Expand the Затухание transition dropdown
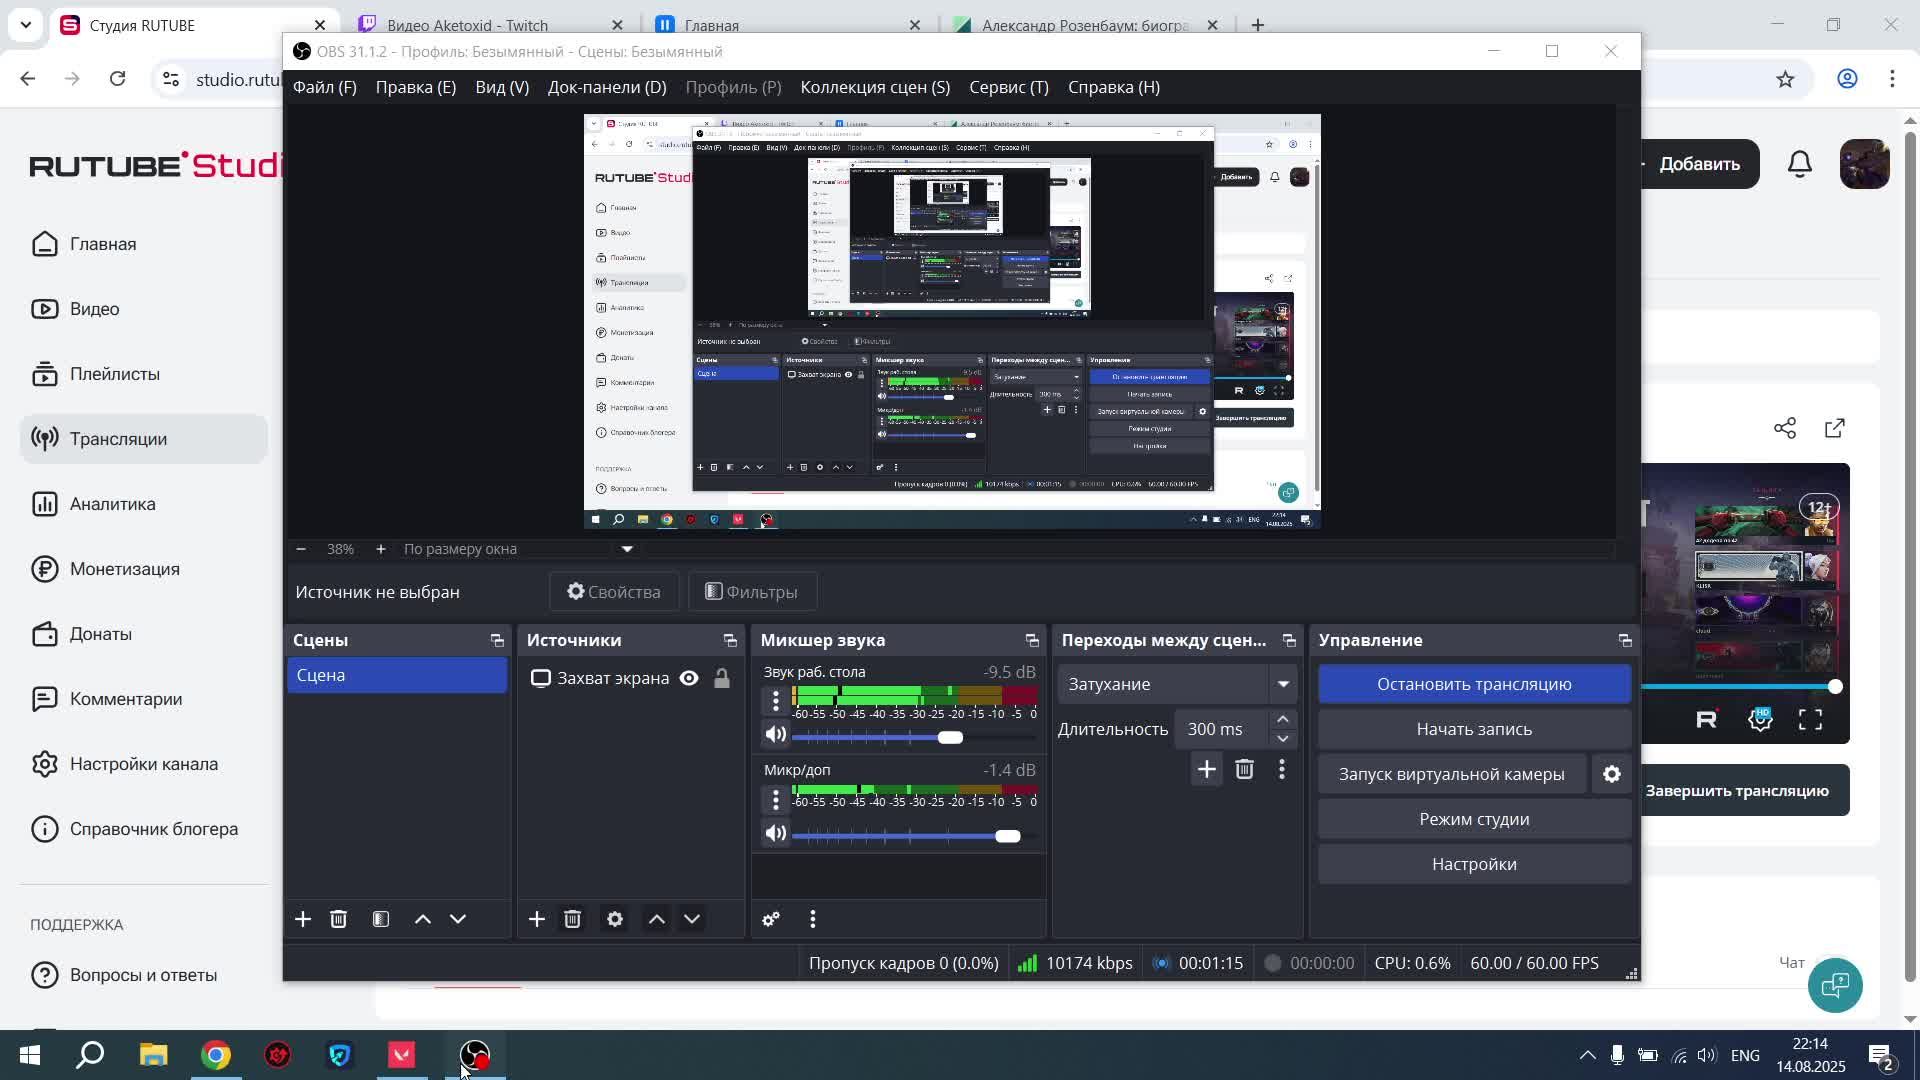The image size is (1920, 1080). 1283,684
